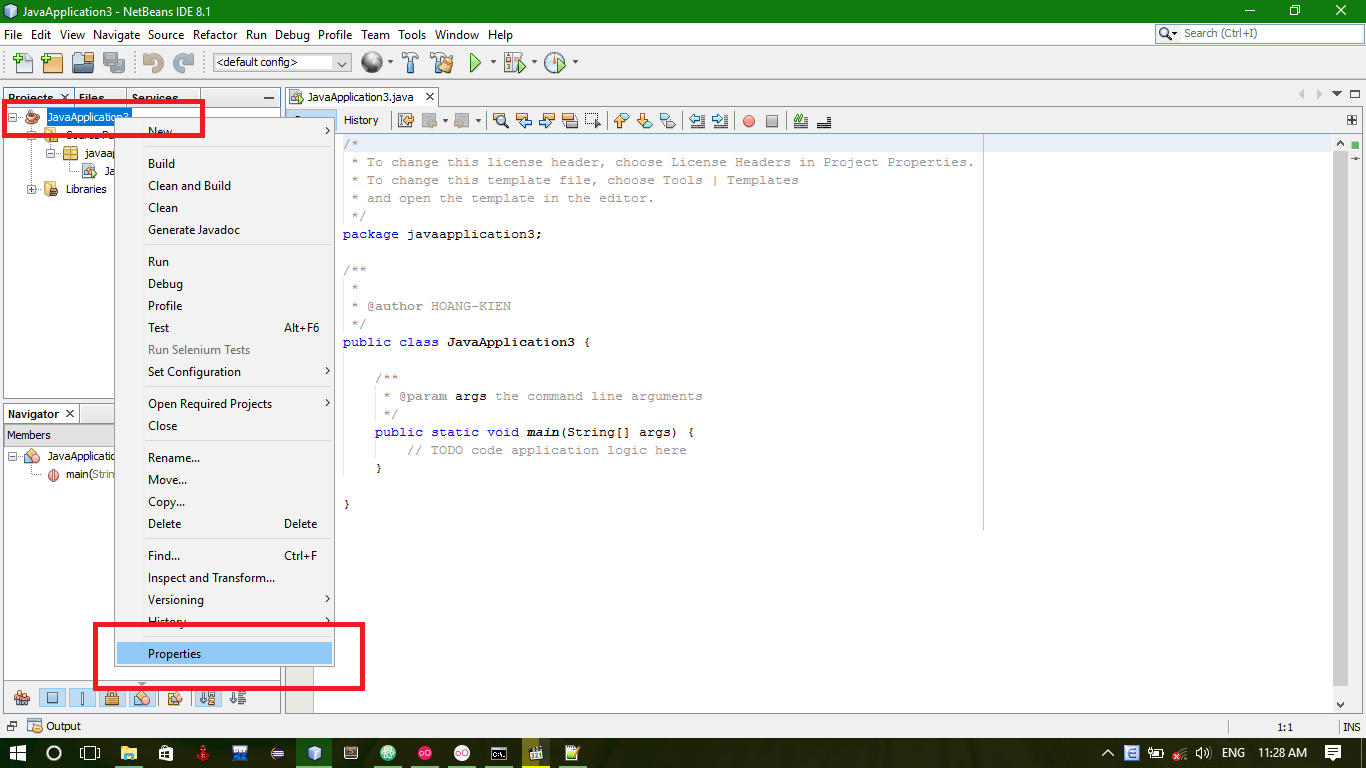Click the Debug Project toolbar icon
Screen dimensions: 1366x768
pos(514,63)
